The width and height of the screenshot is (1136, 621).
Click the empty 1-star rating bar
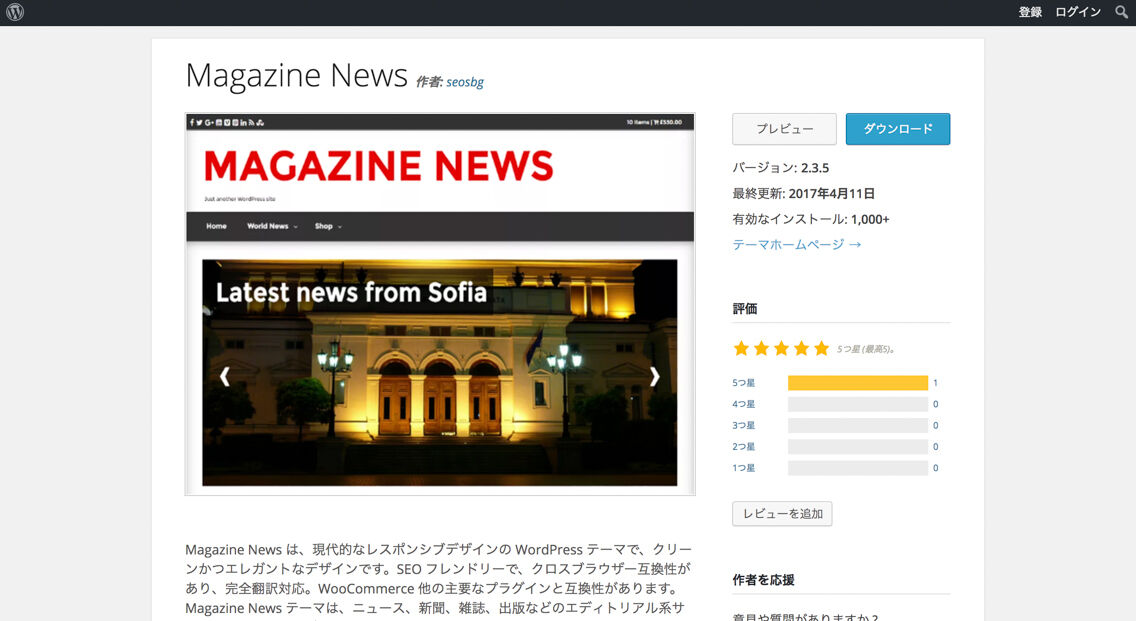tap(858, 468)
